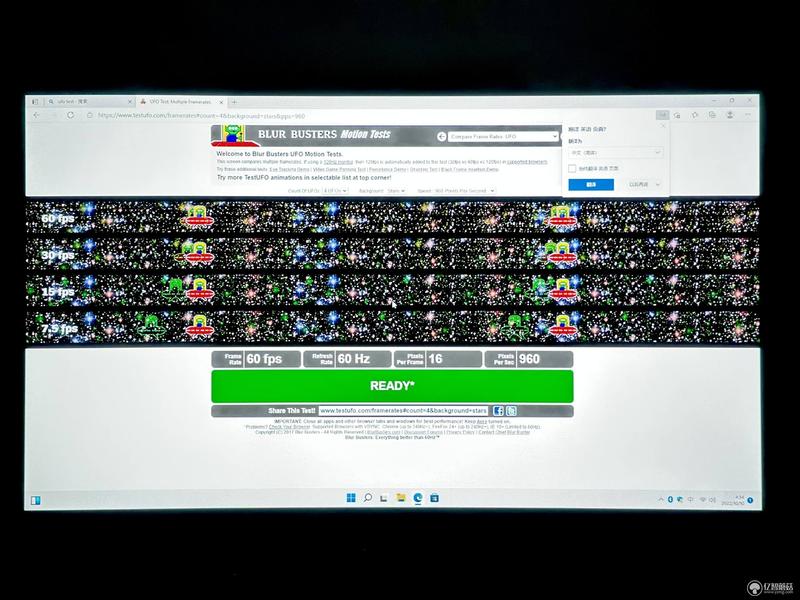Click the translate icon in the address bar

pyautogui.click(x=662, y=115)
